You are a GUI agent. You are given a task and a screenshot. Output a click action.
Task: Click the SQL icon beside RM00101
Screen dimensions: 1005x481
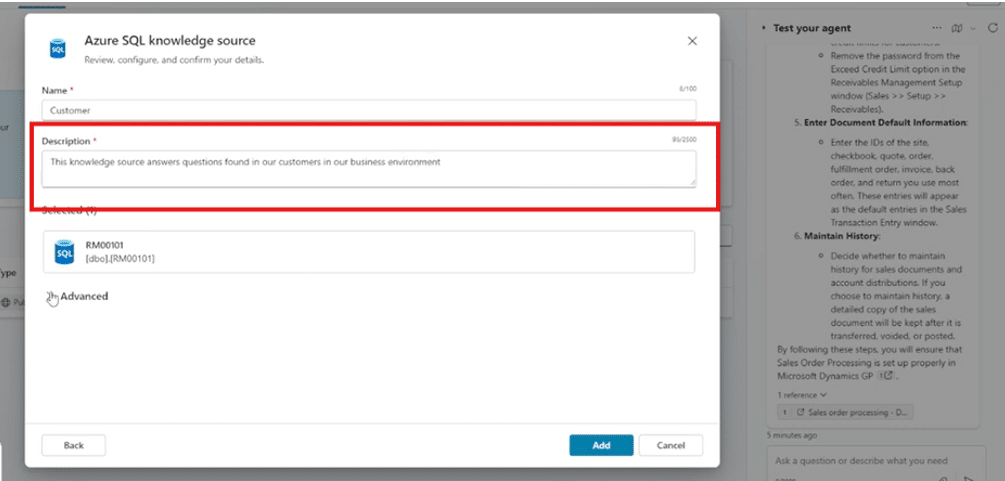65,252
